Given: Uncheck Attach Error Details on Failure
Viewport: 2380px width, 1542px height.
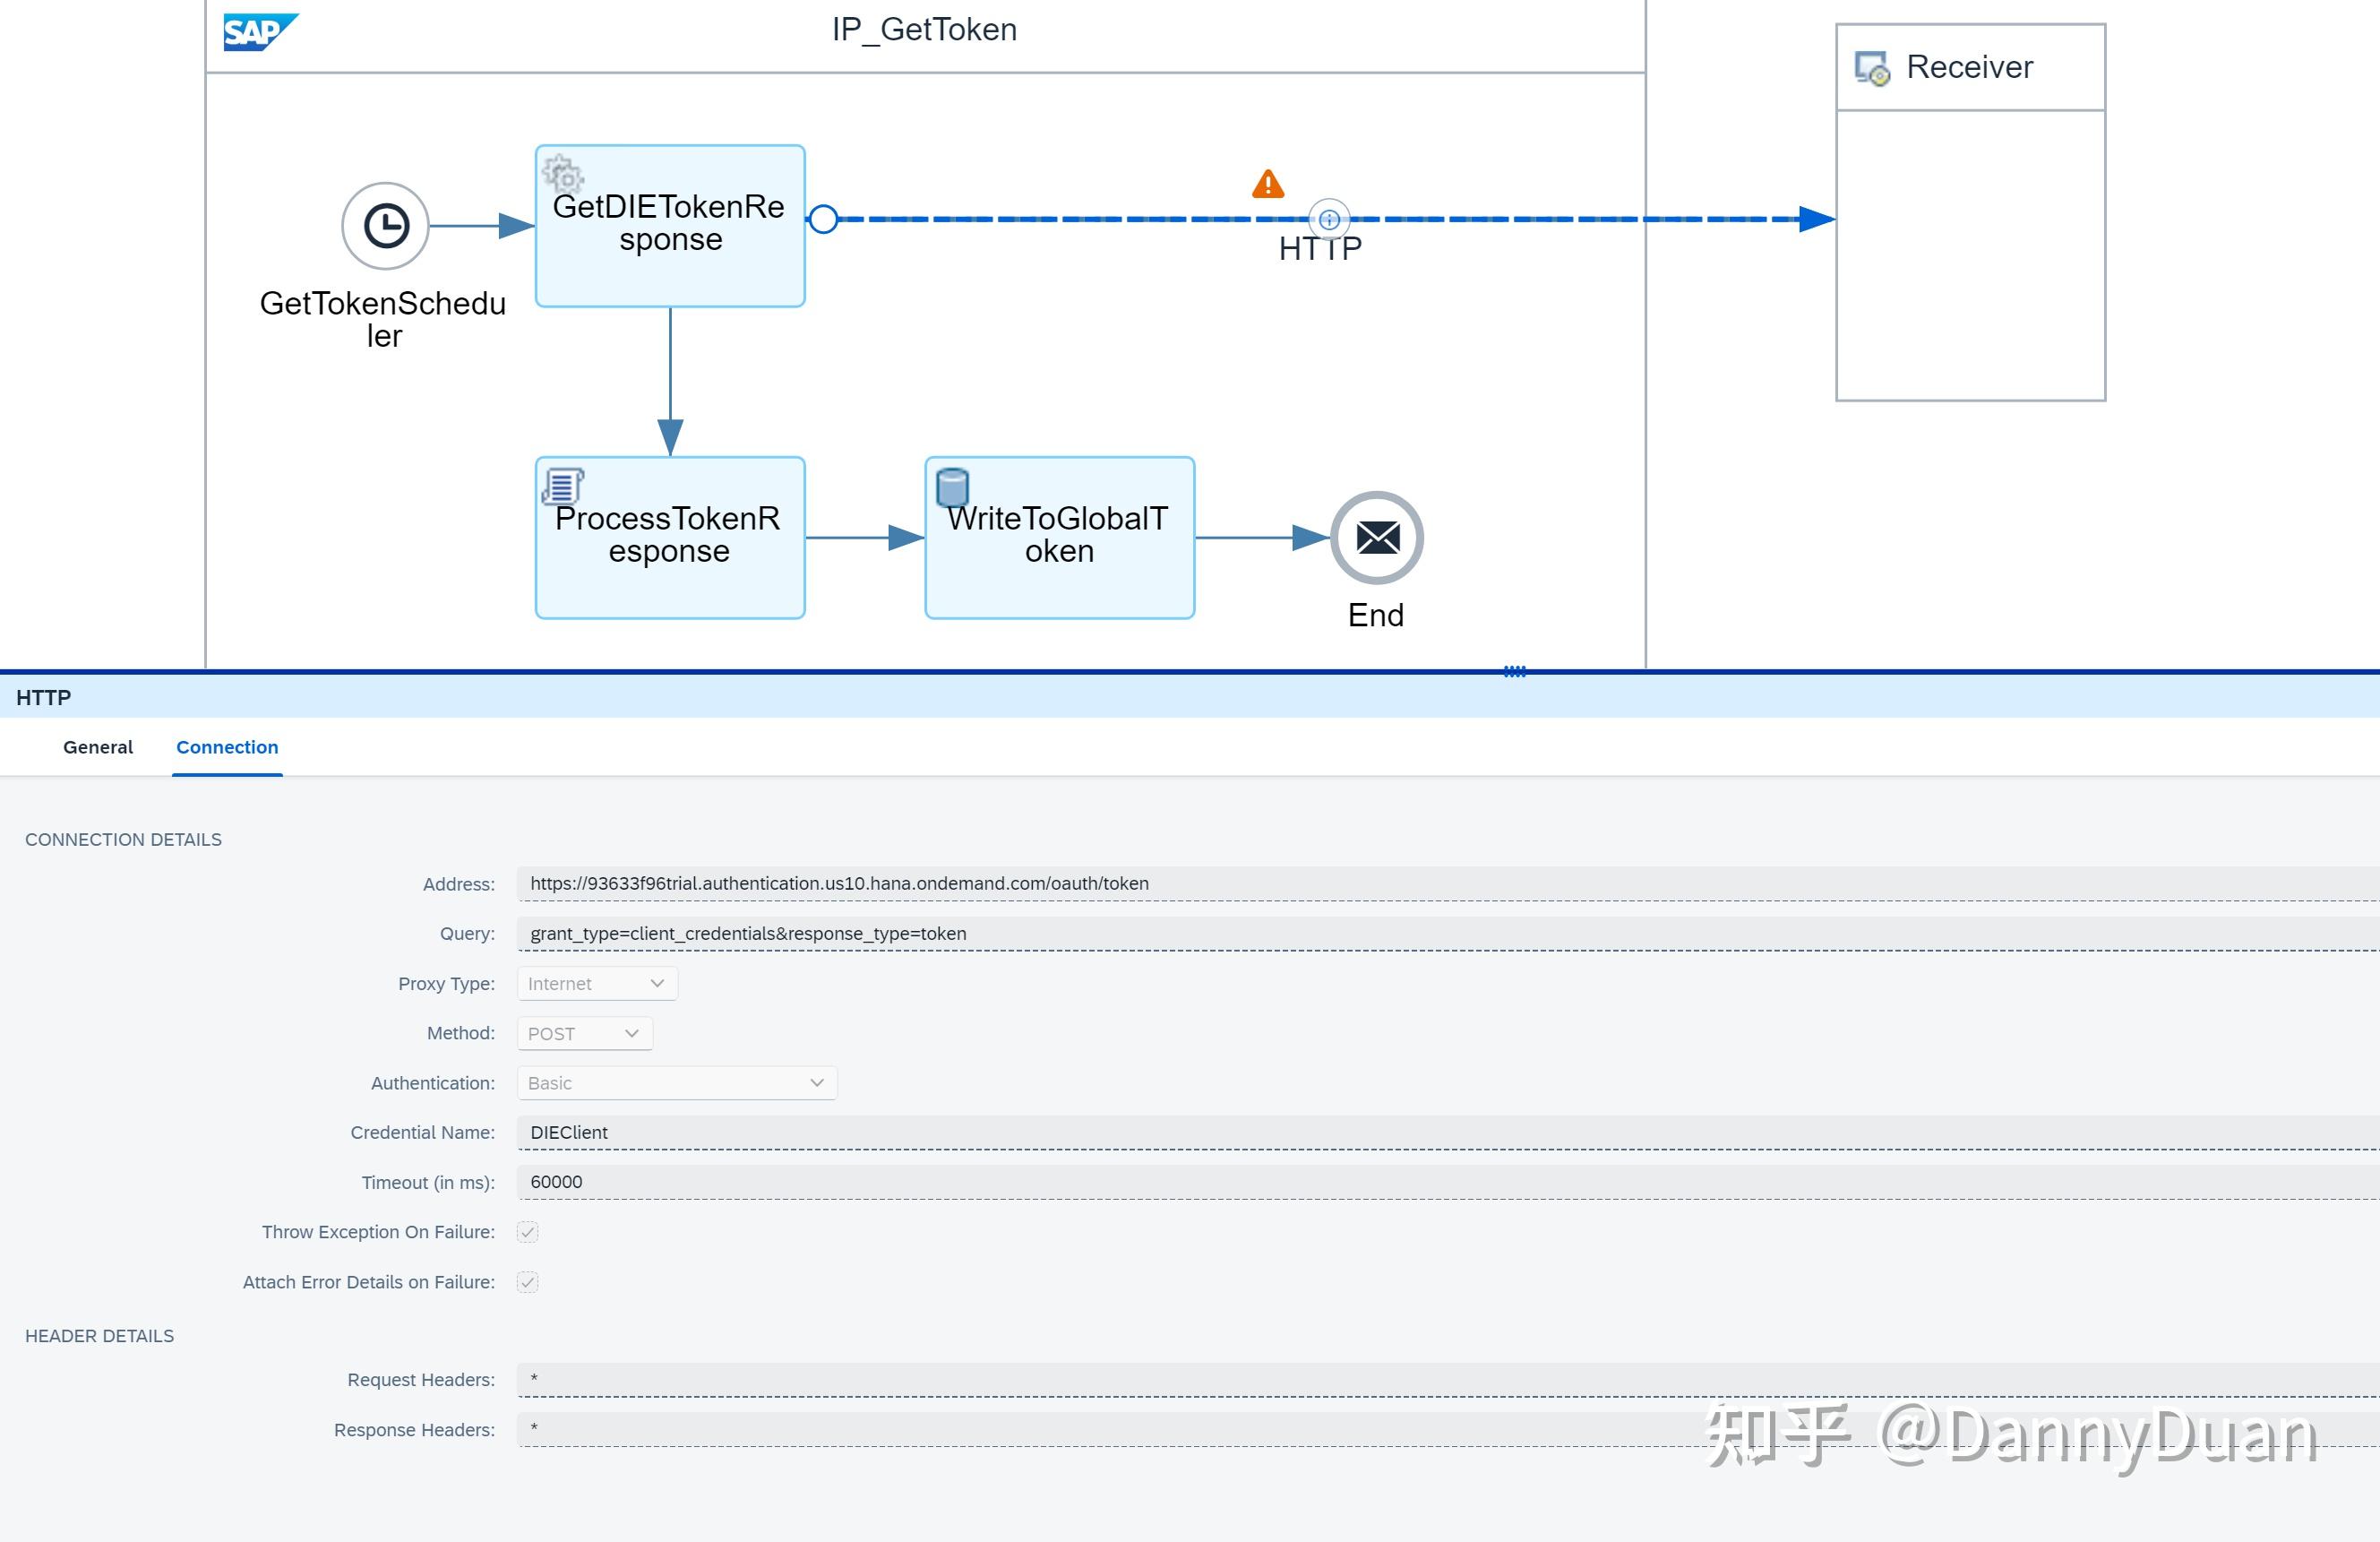Looking at the screenshot, I should click(x=527, y=1282).
